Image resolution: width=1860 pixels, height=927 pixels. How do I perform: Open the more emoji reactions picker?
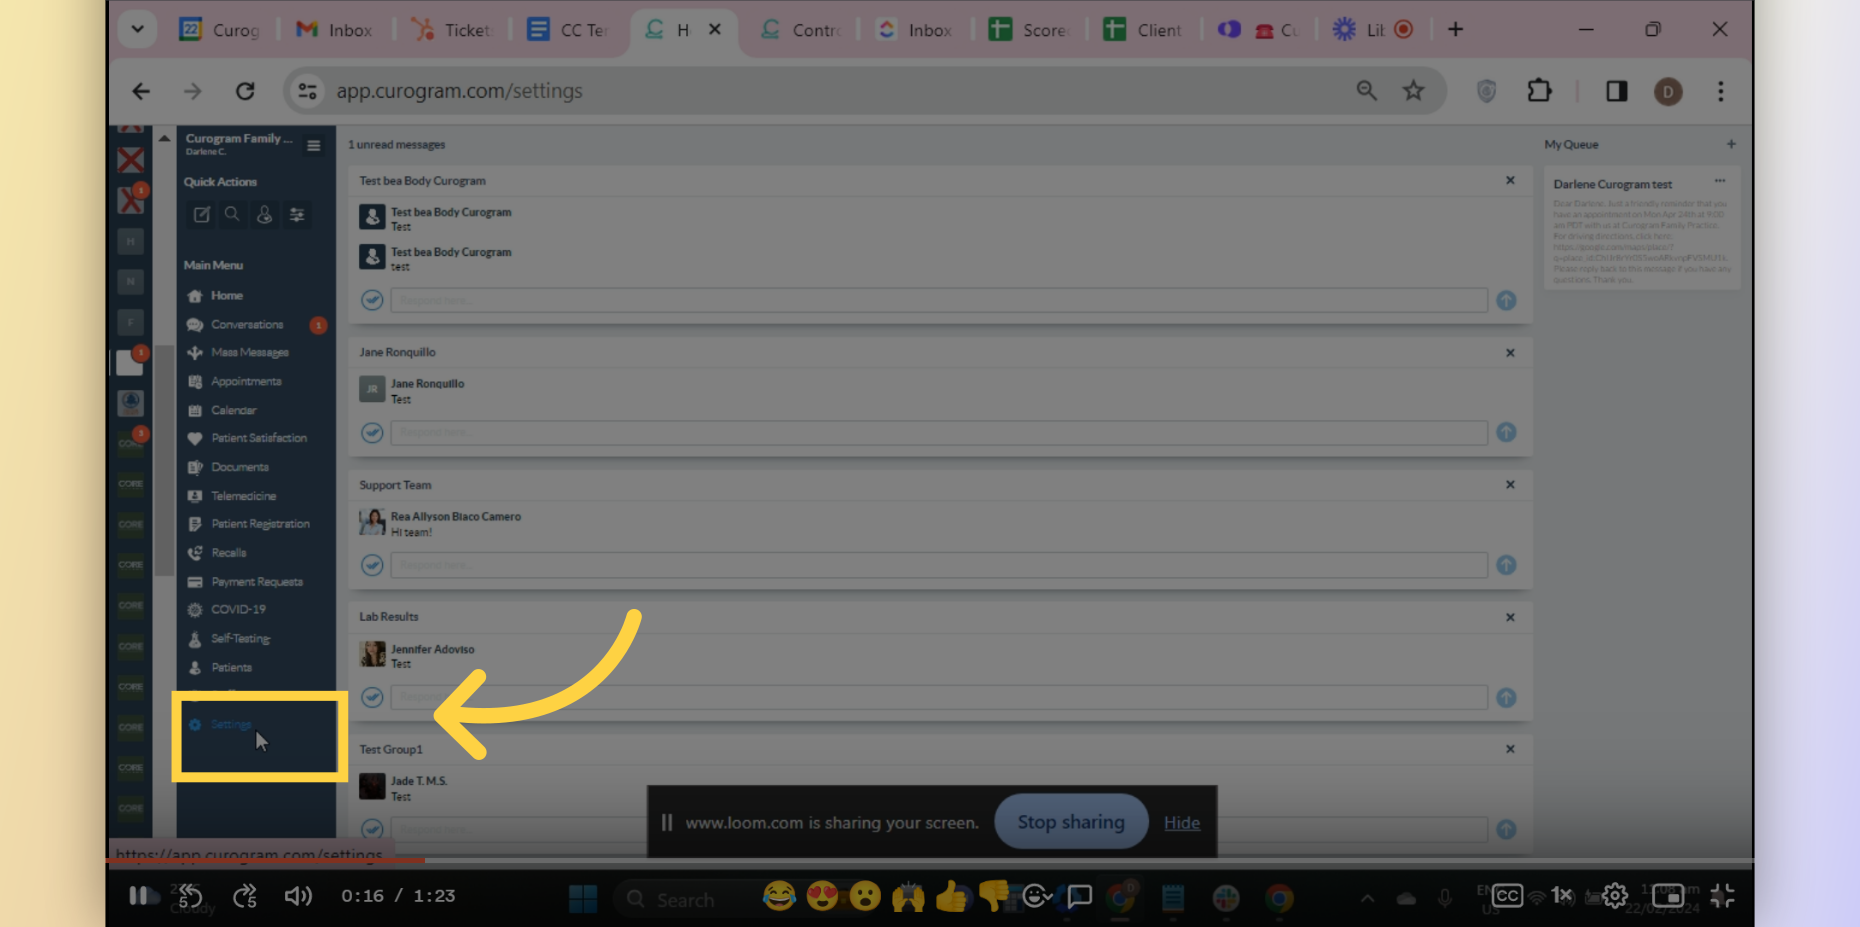pos(1037,896)
